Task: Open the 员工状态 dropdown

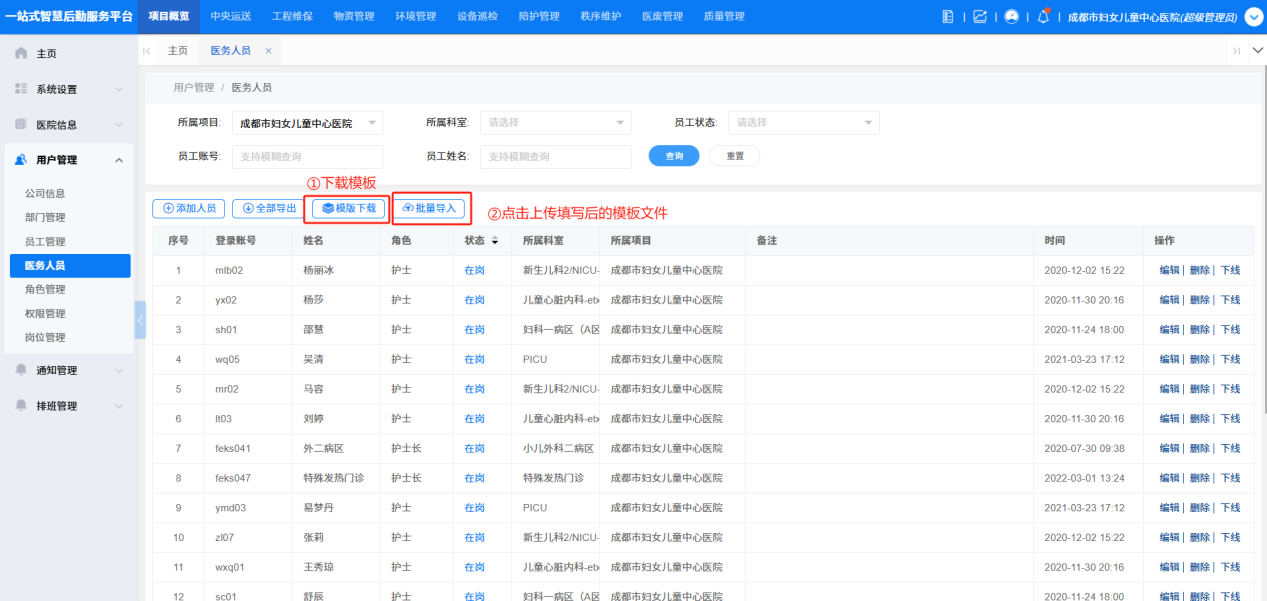Action: coord(804,123)
